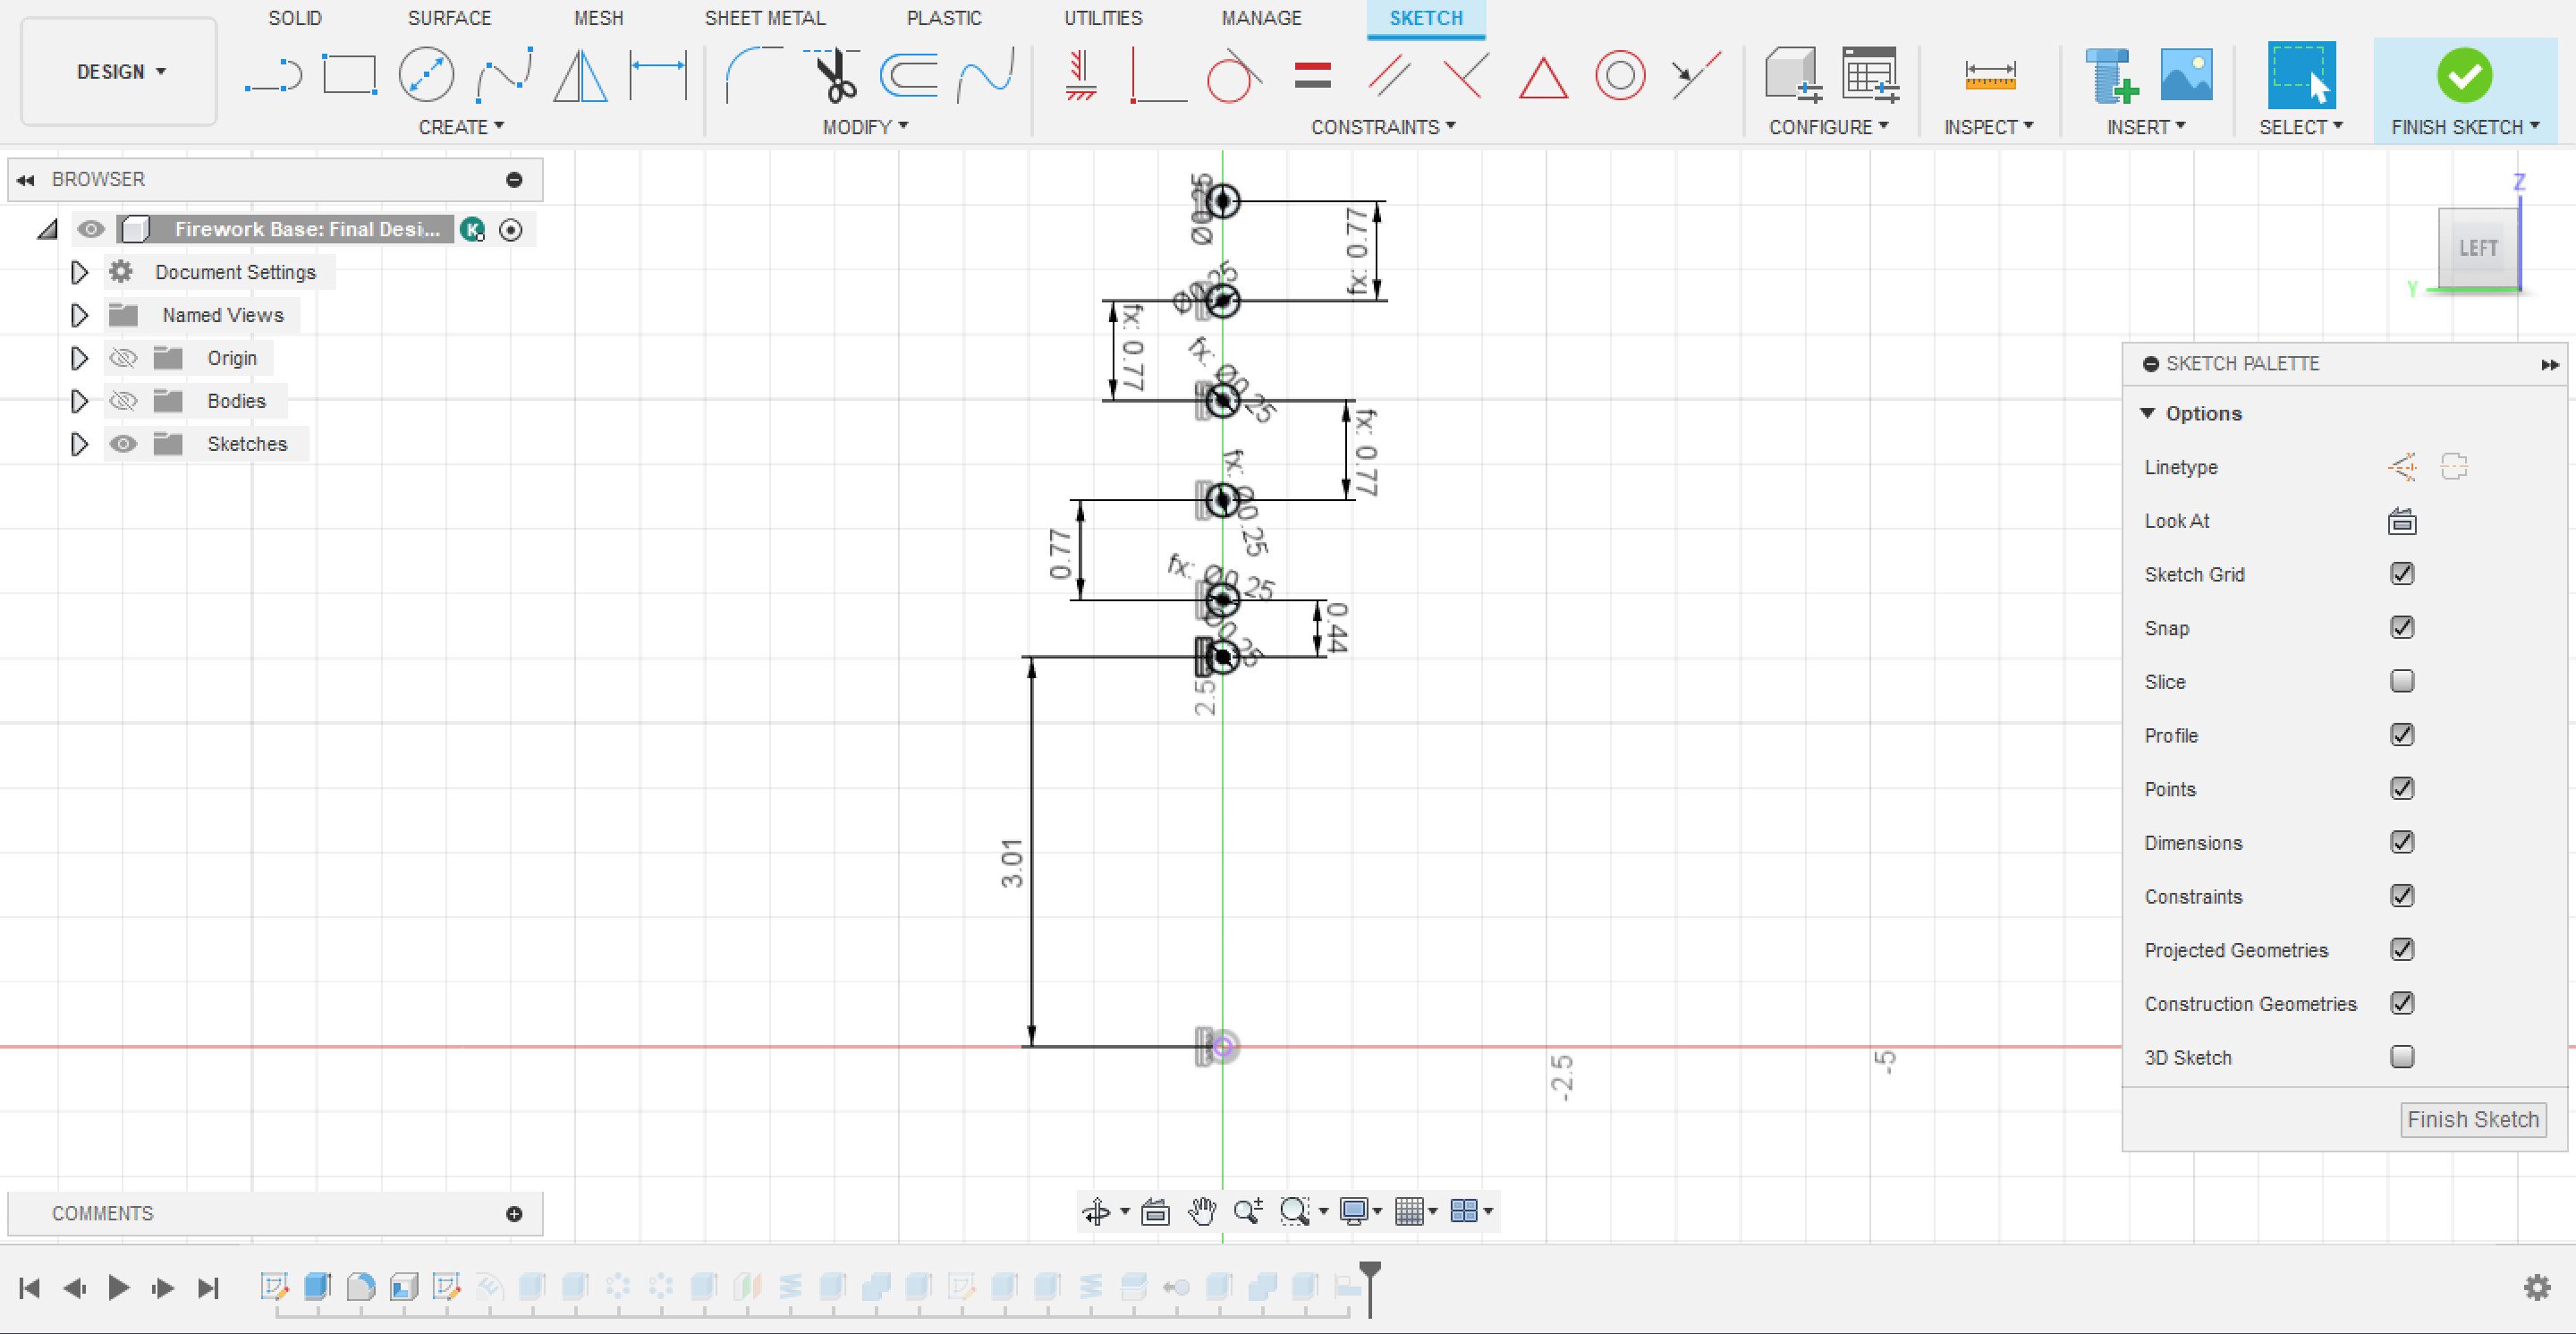
Task: Open the DESIGN workspace dropdown
Action: pos(119,72)
